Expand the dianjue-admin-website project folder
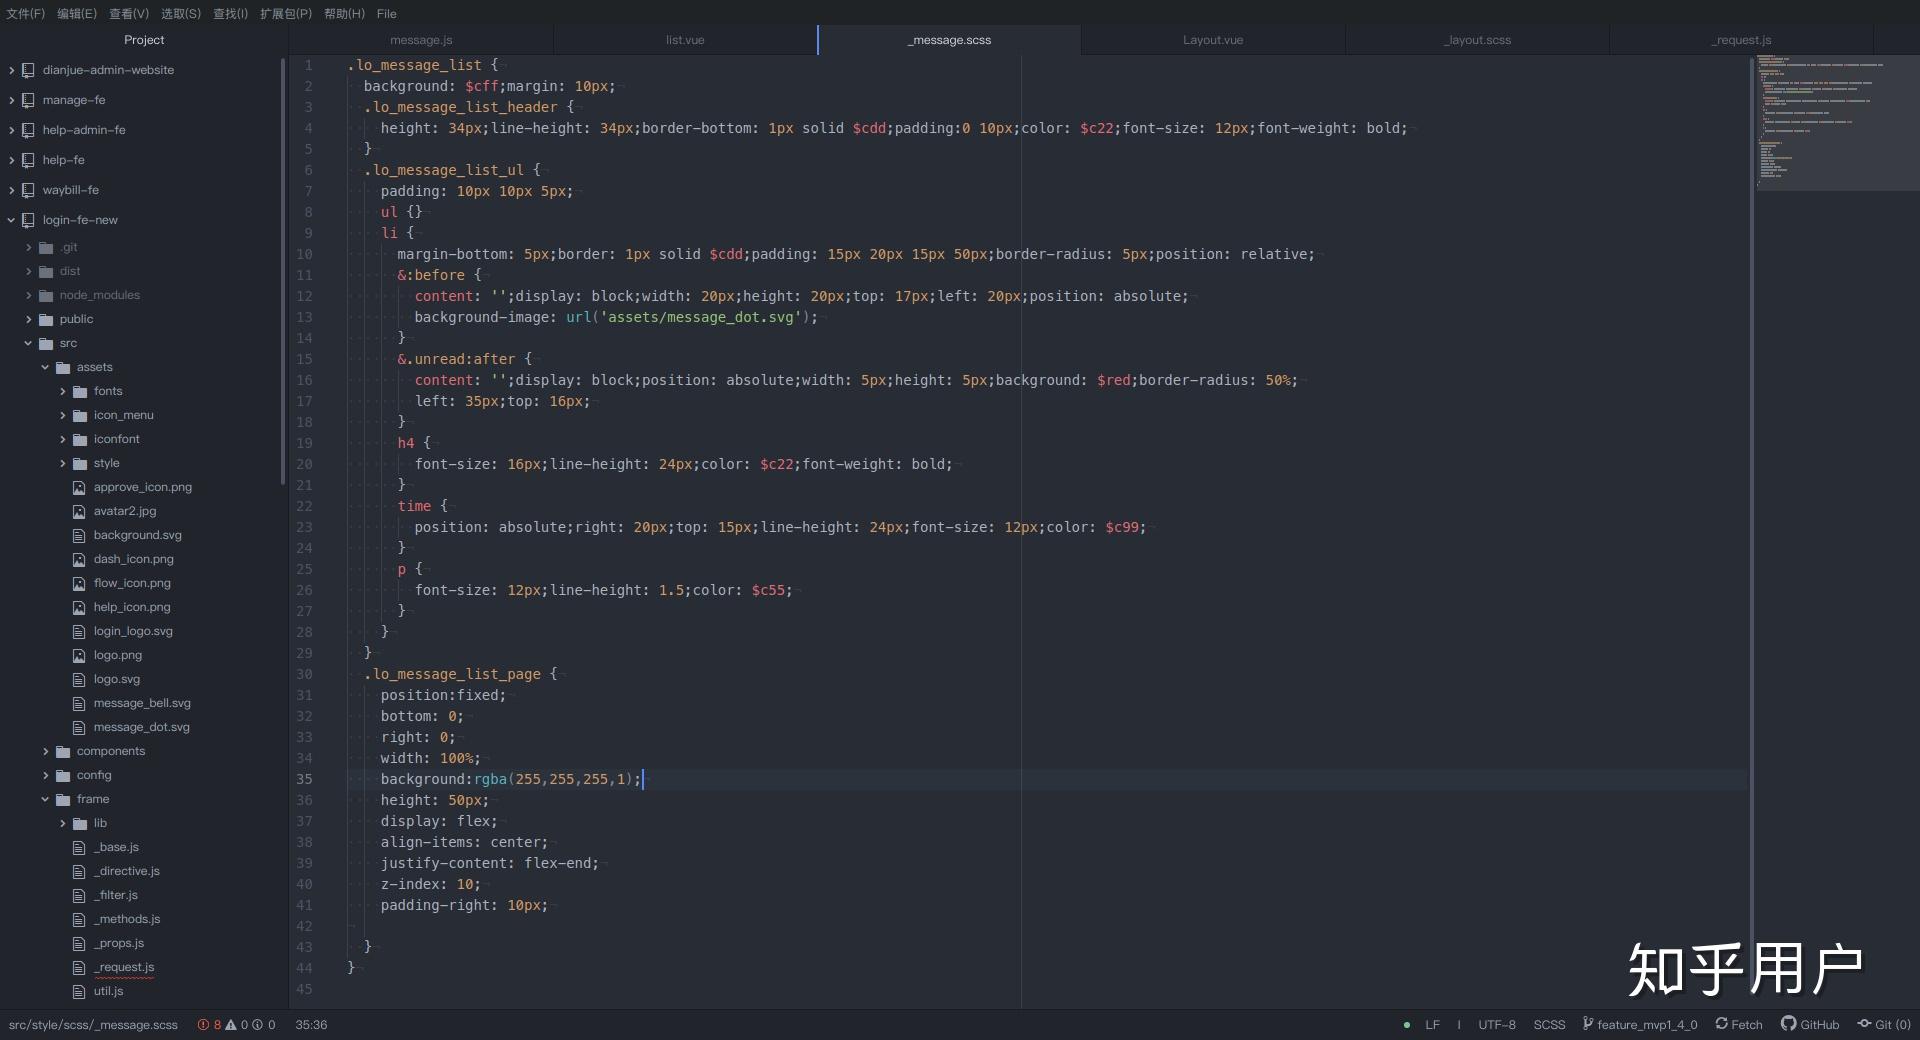Viewport: 1920px width, 1040px height. click(107, 70)
